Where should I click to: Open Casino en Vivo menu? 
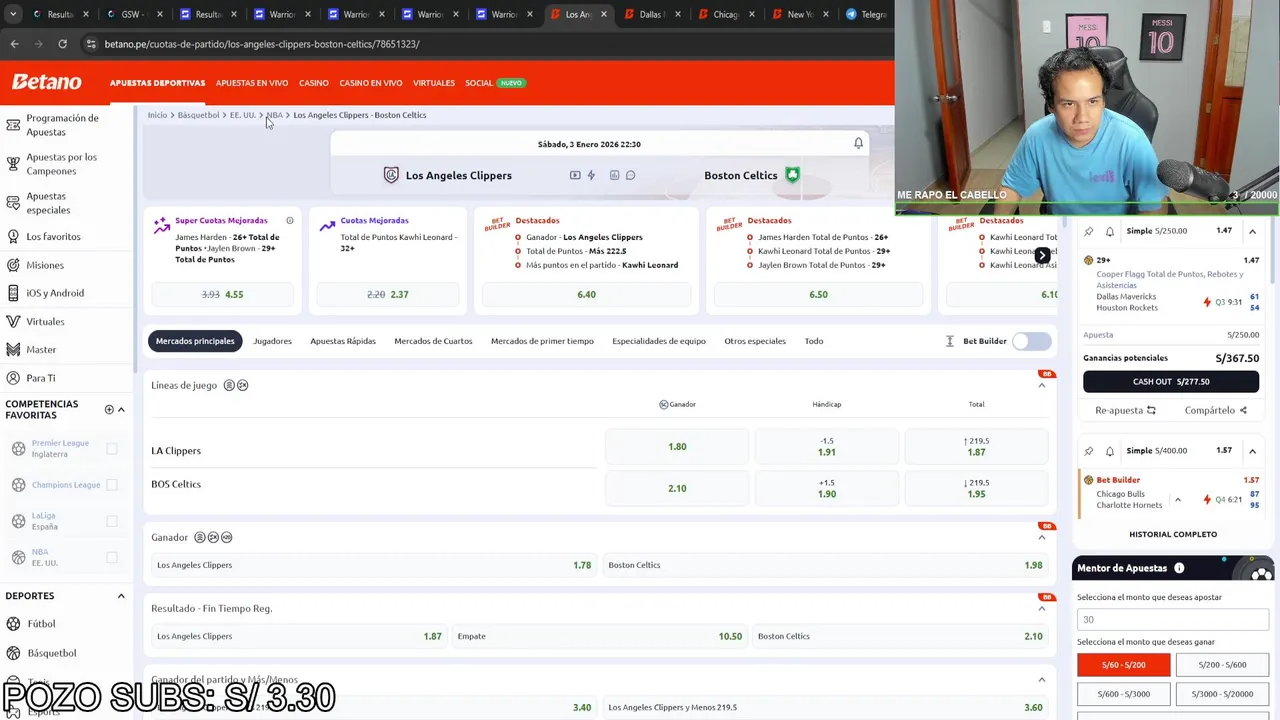click(x=371, y=83)
